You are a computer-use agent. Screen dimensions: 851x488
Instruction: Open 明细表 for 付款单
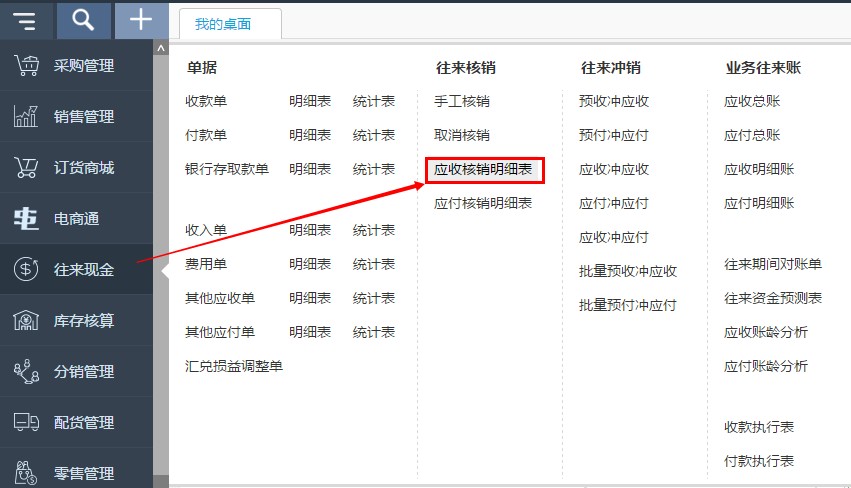pyautogui.click(x=310, y=135)
